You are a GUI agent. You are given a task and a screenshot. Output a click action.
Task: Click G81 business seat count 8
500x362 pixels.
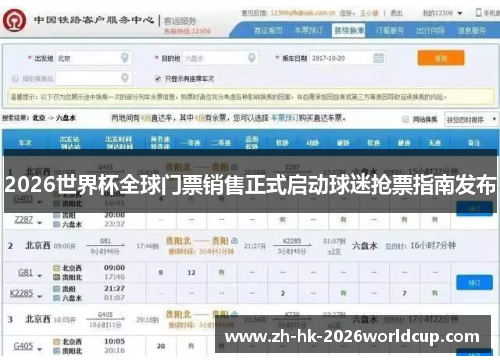tap(161, 273)
